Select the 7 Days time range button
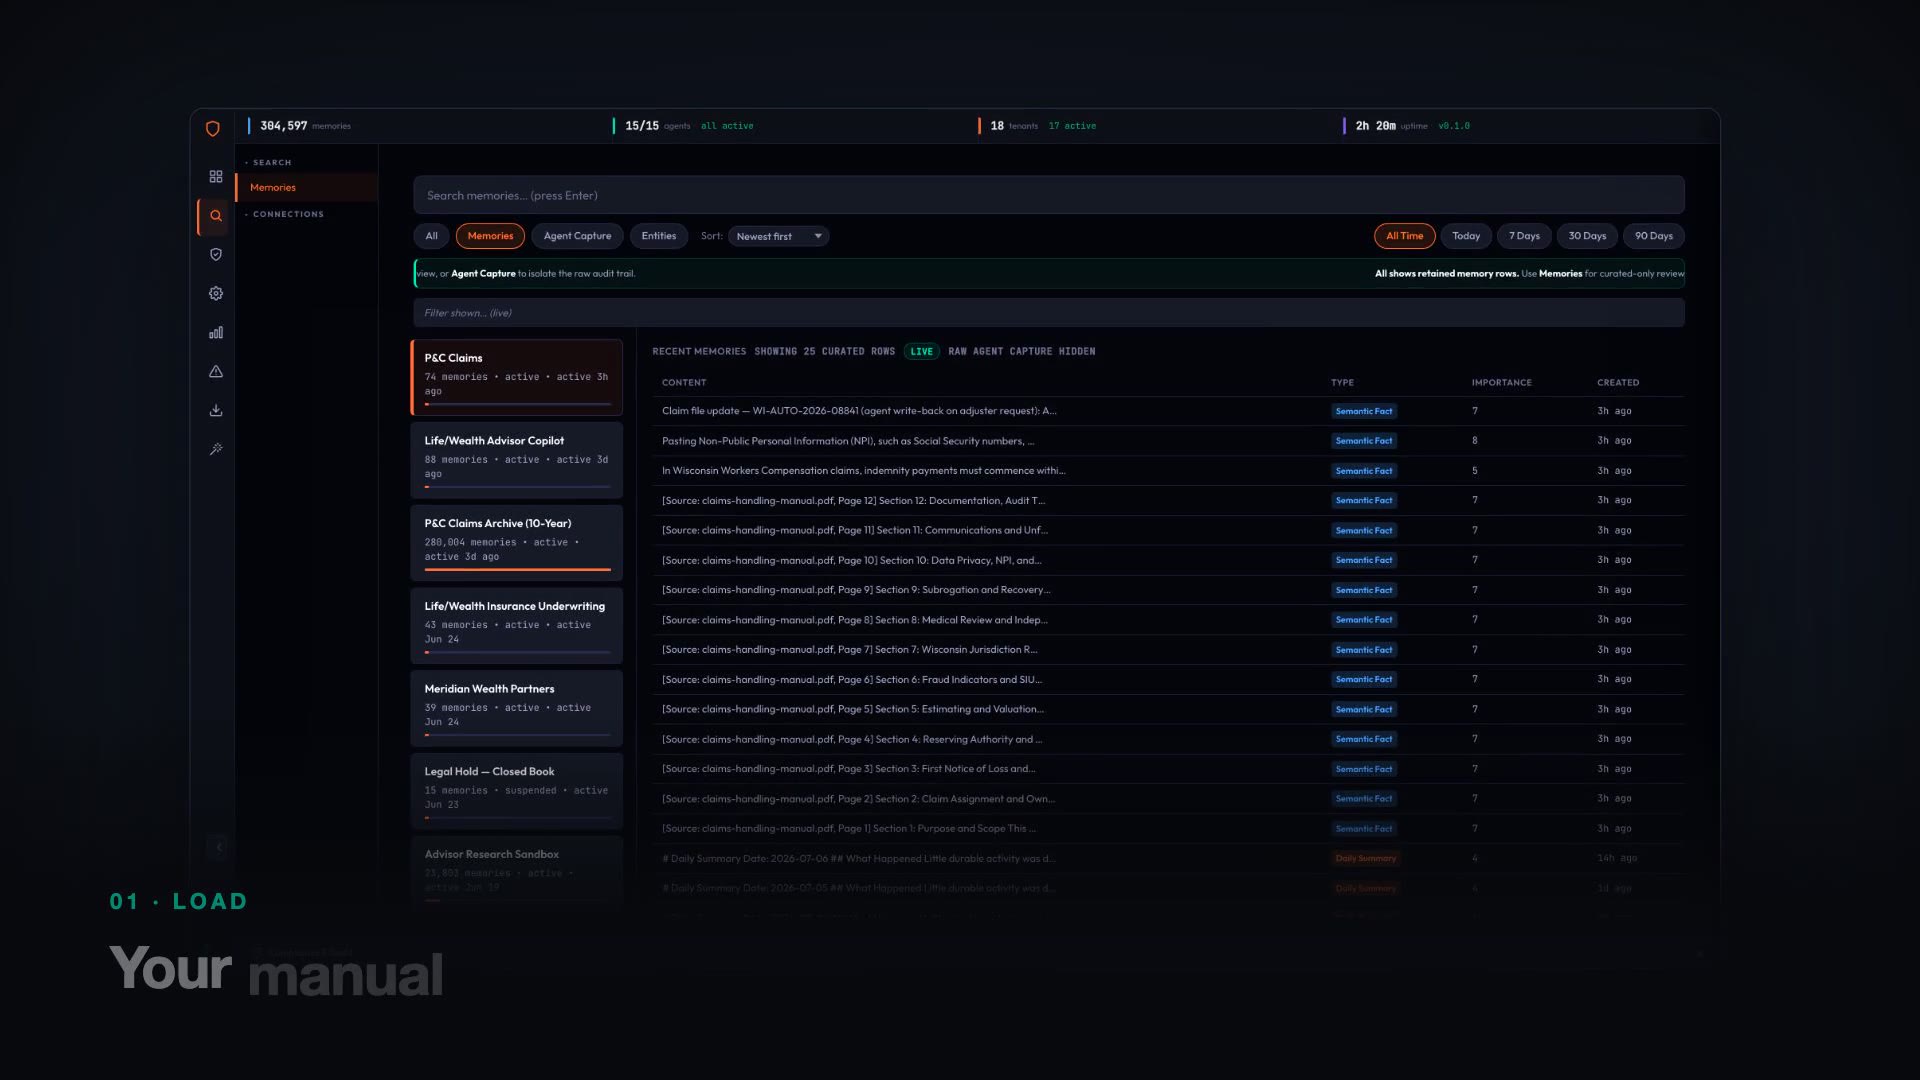This screenshot has width=1920, height=1080. pos(1524,236)
